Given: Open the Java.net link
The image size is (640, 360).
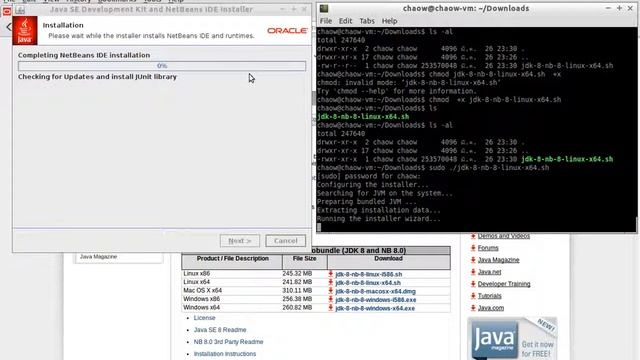Looking at the screenshot, I should pyautogui.click(x=489, y=272).
